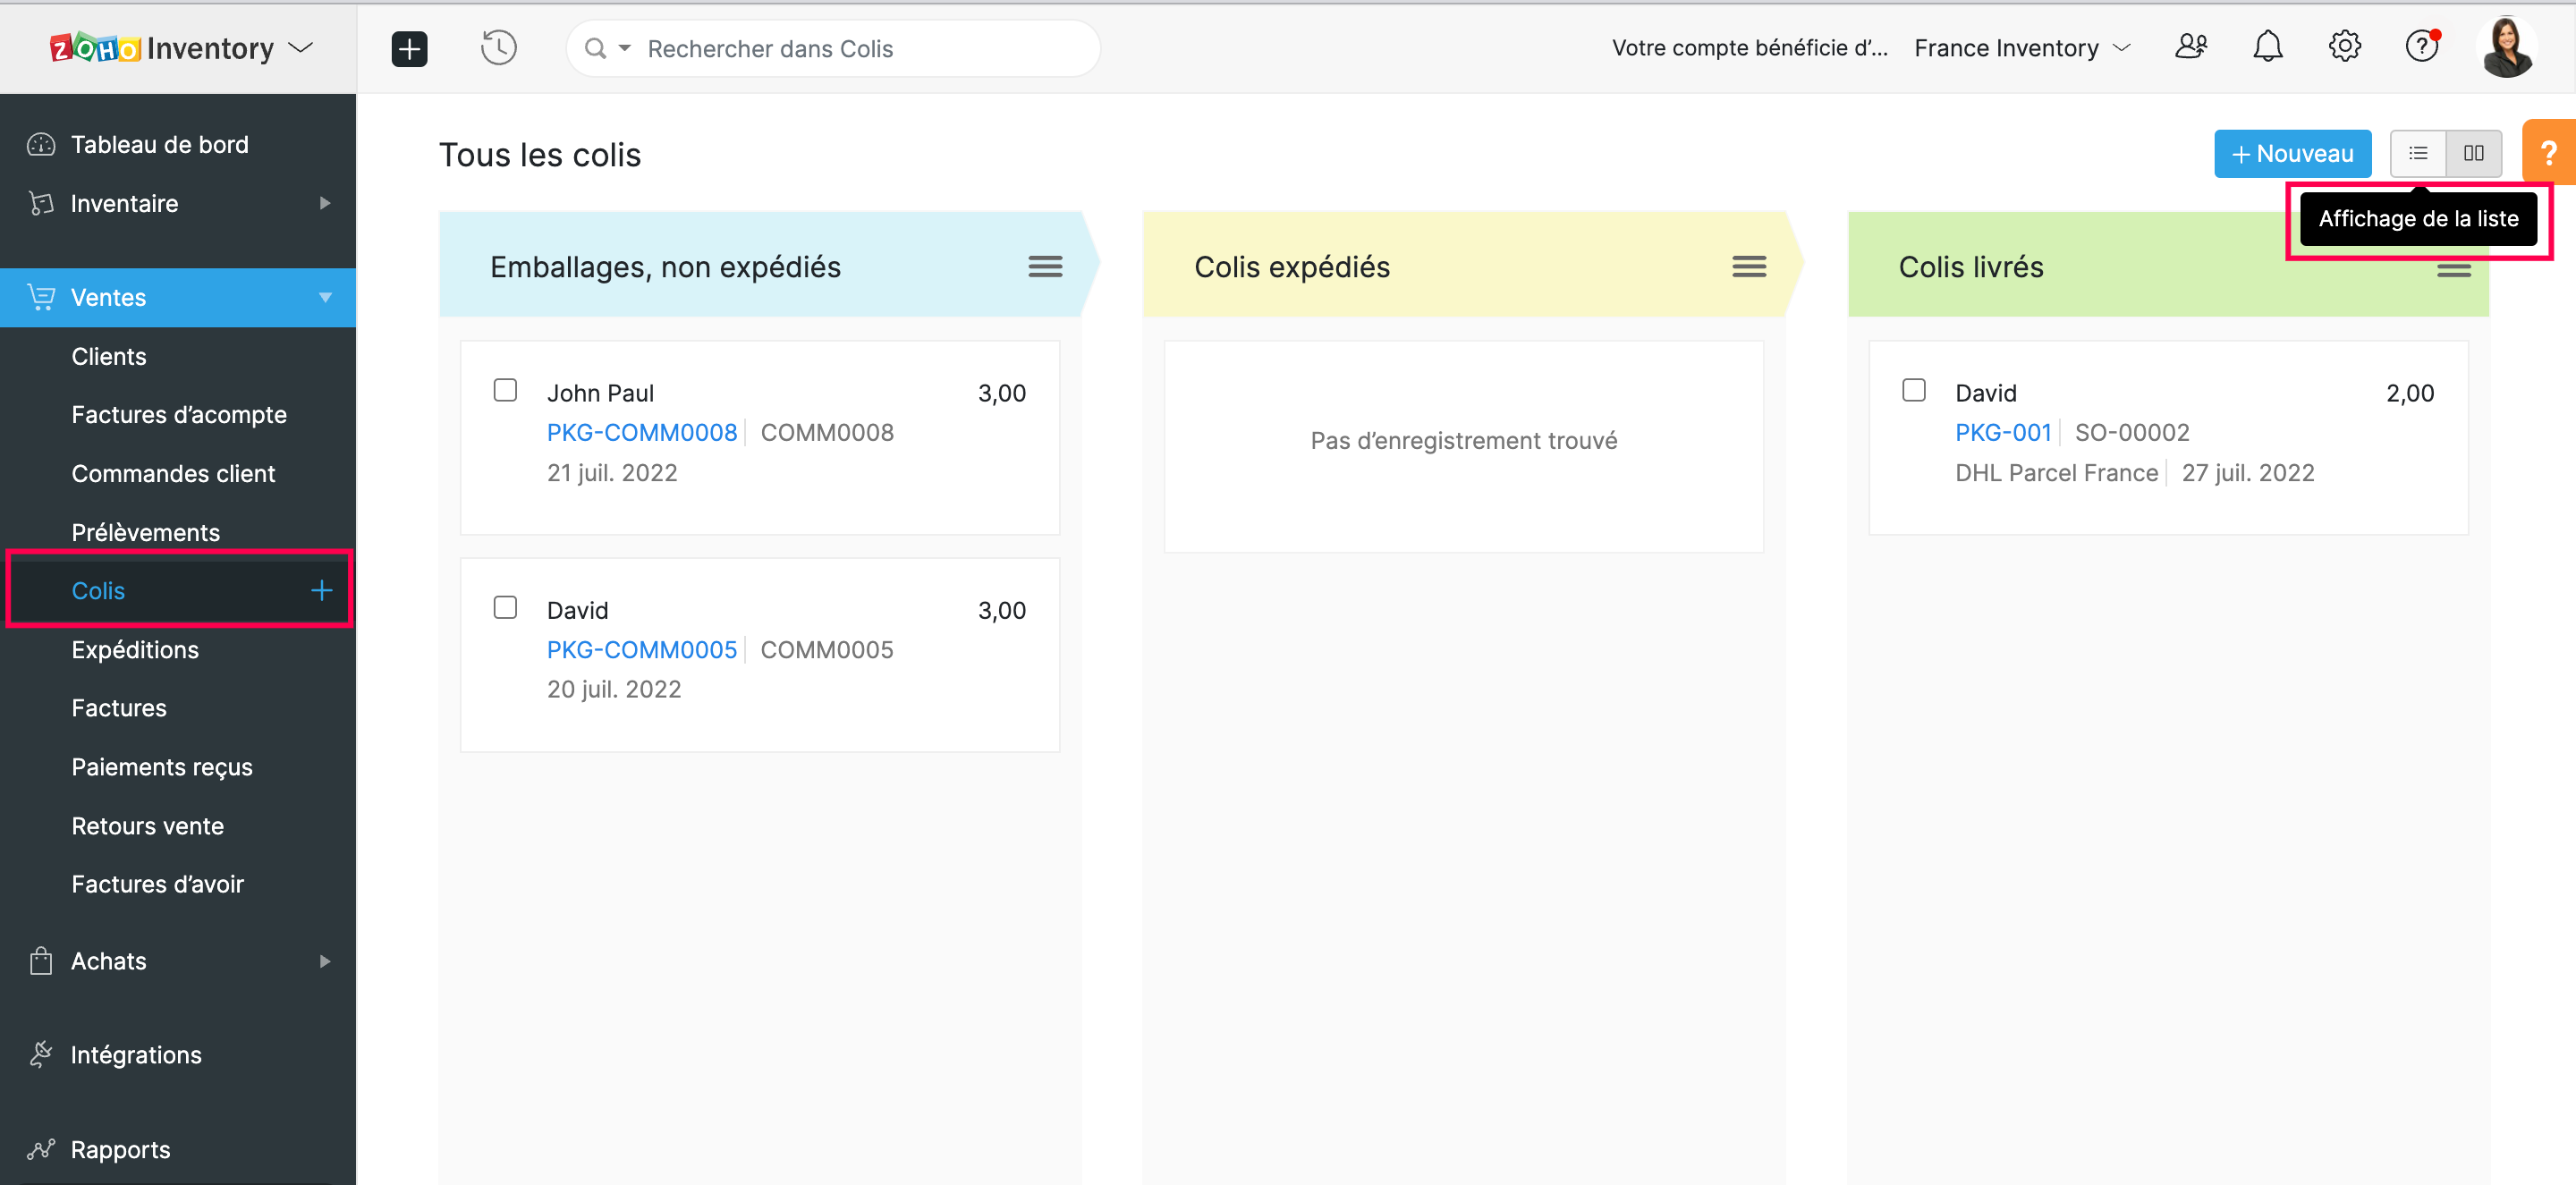Open France Inventory organization dropdown
This screenshot has width=2576, height=1185.
[2022, 47]
